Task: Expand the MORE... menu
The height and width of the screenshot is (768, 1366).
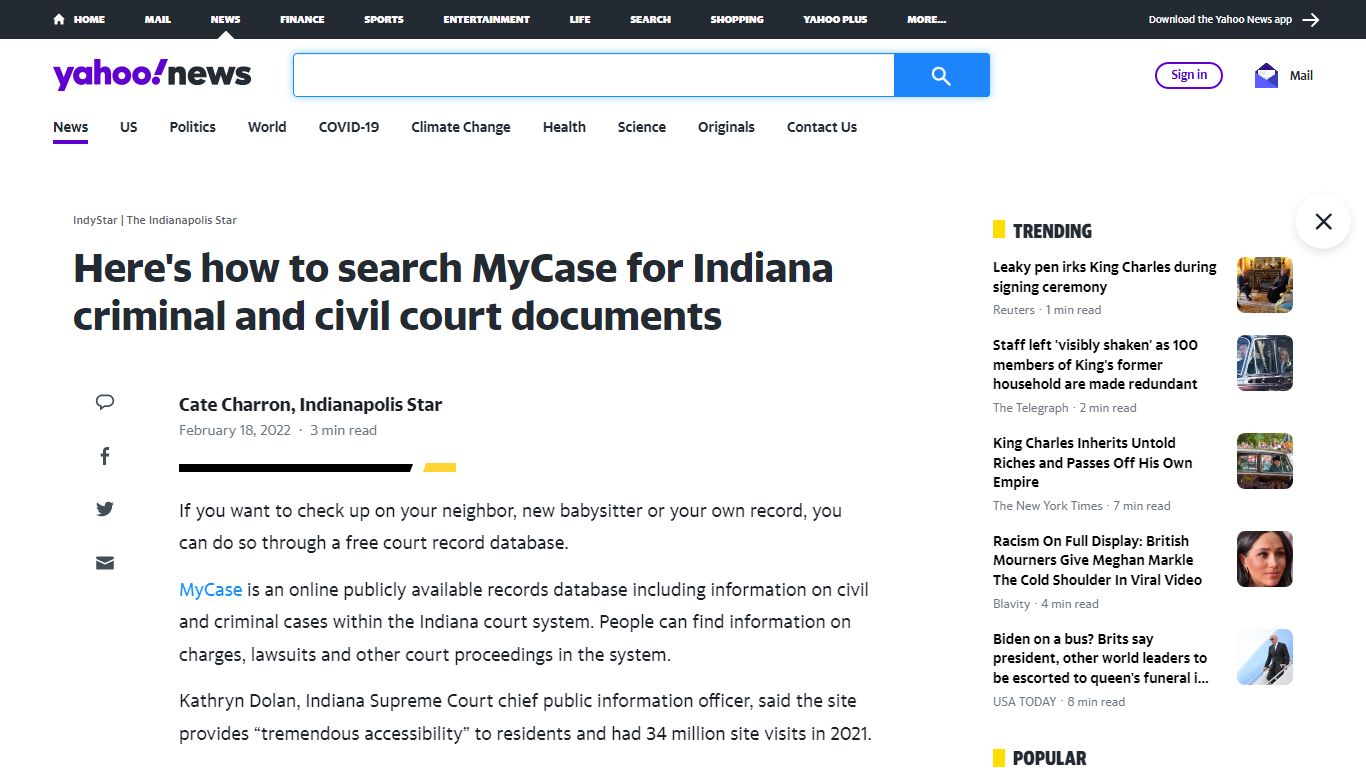Action: 927,19
